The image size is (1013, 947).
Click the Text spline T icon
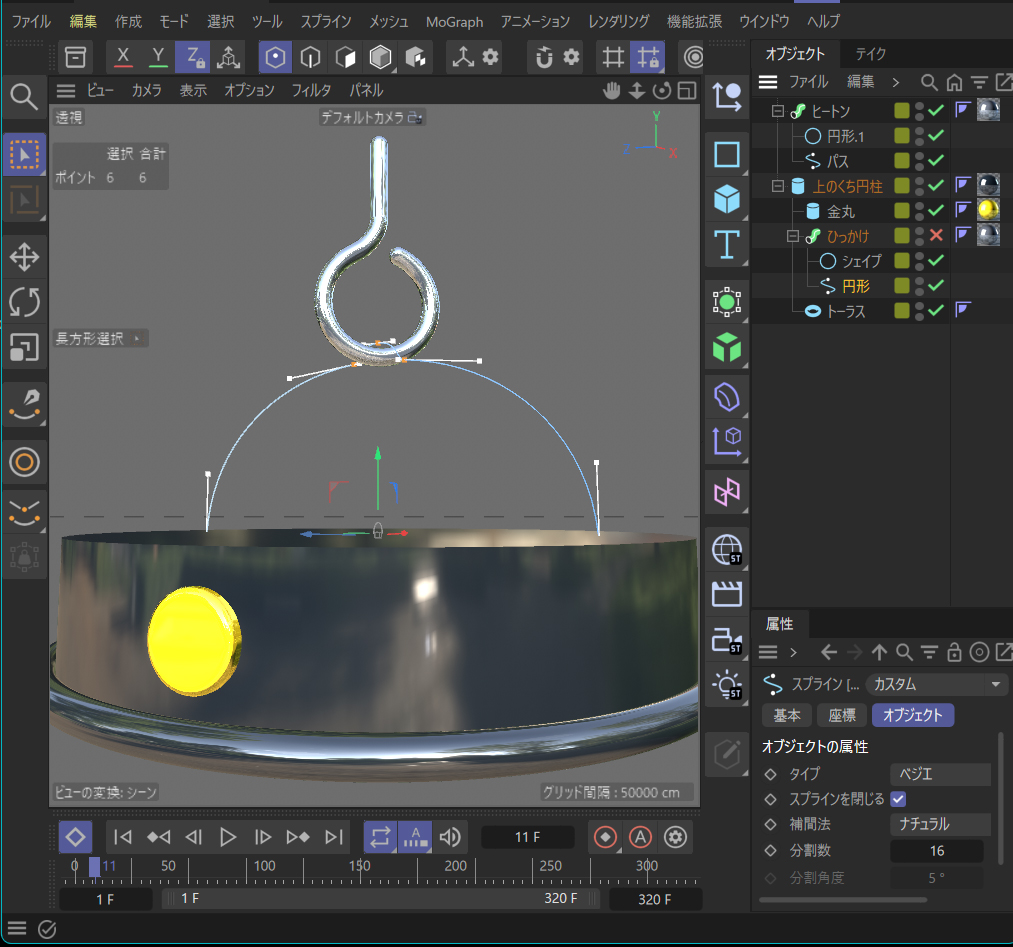pos(727,245)
